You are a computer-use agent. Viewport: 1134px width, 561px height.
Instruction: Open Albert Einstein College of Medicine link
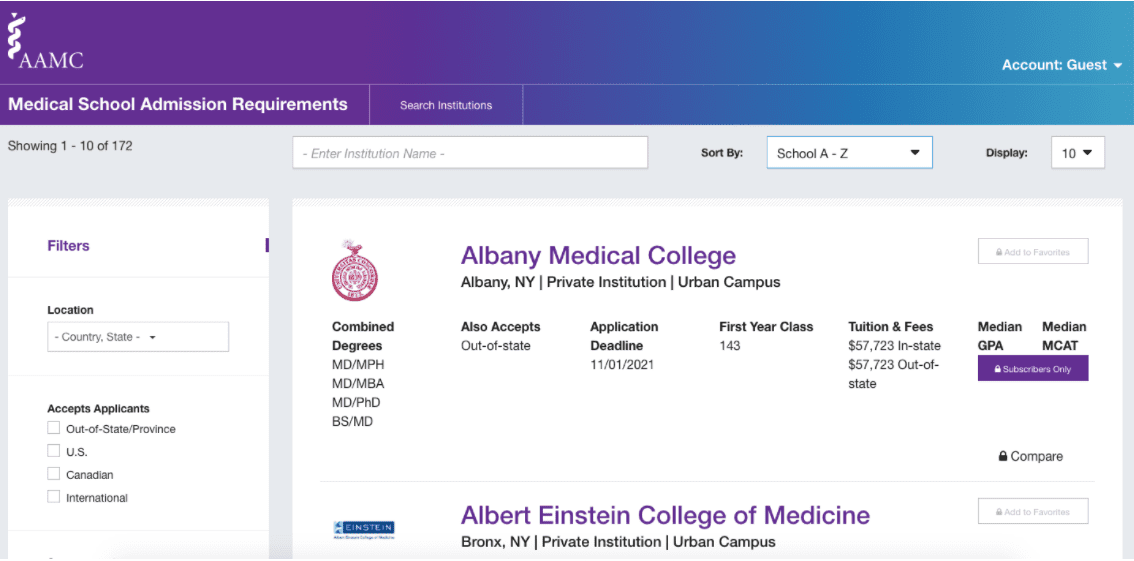(x=665, y=515)
